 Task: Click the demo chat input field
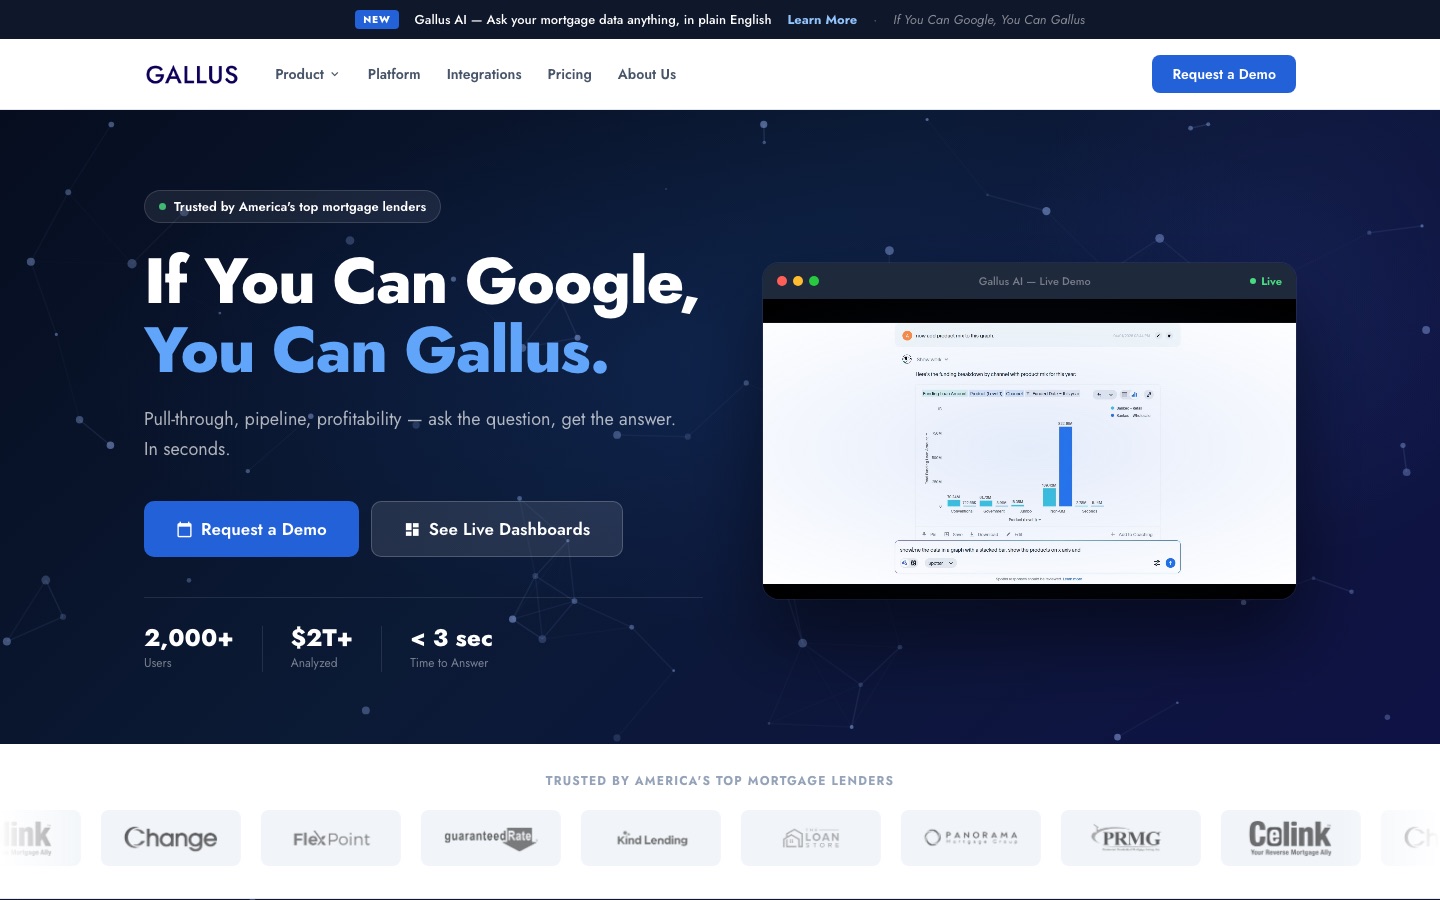pos(1037,556)
